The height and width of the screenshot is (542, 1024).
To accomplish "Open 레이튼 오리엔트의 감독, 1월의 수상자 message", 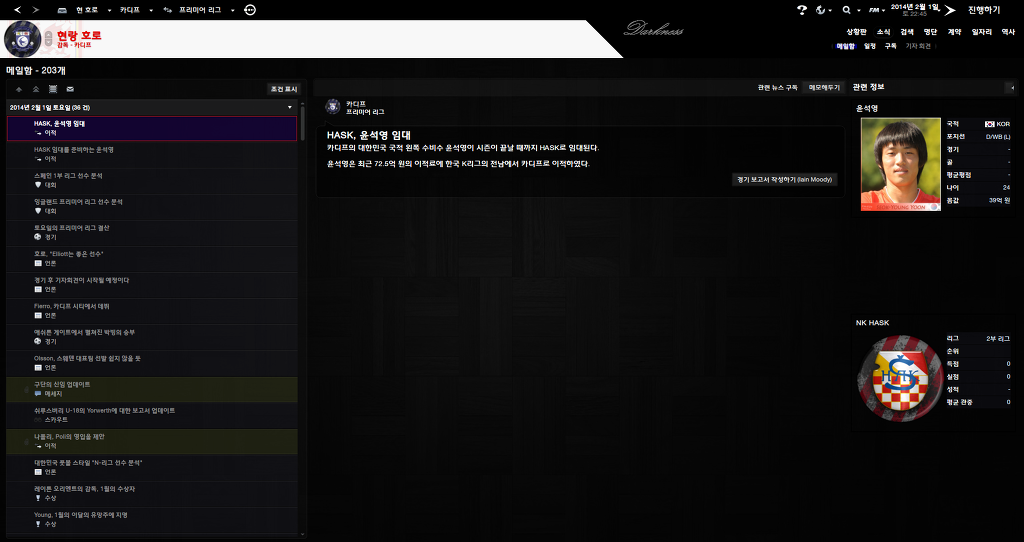I will tap(152, 494).
